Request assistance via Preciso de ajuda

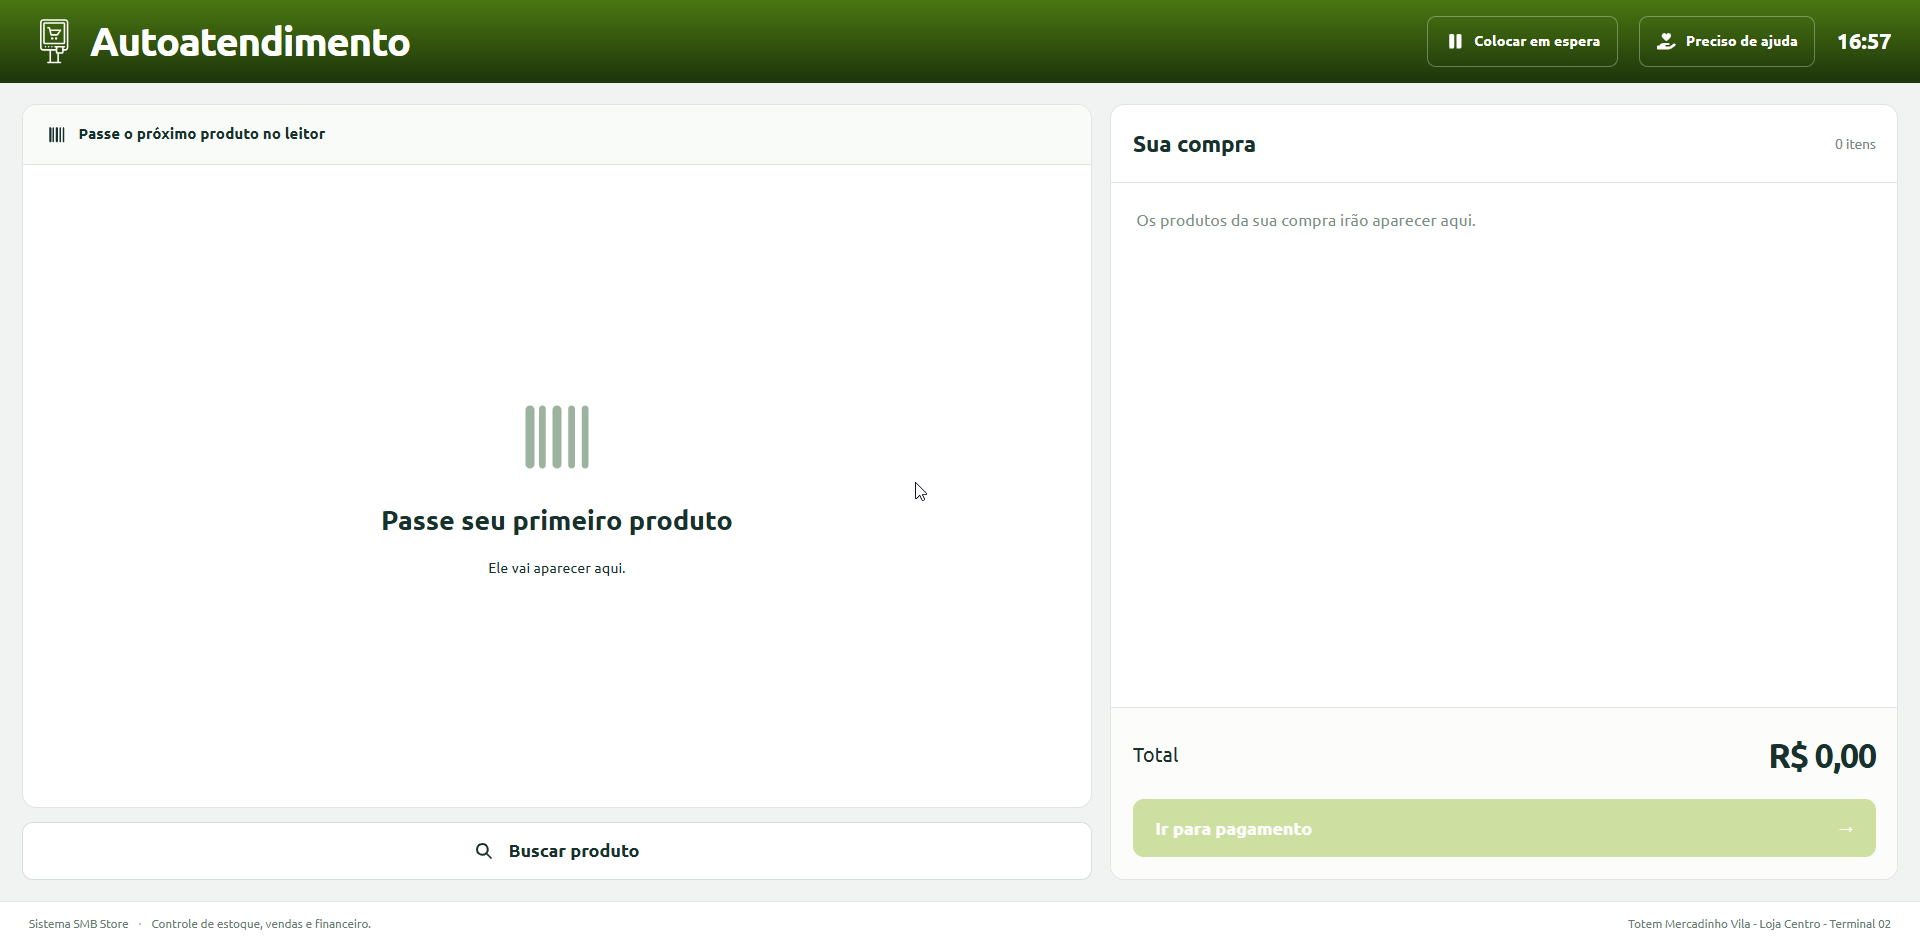coord(1727,41)
